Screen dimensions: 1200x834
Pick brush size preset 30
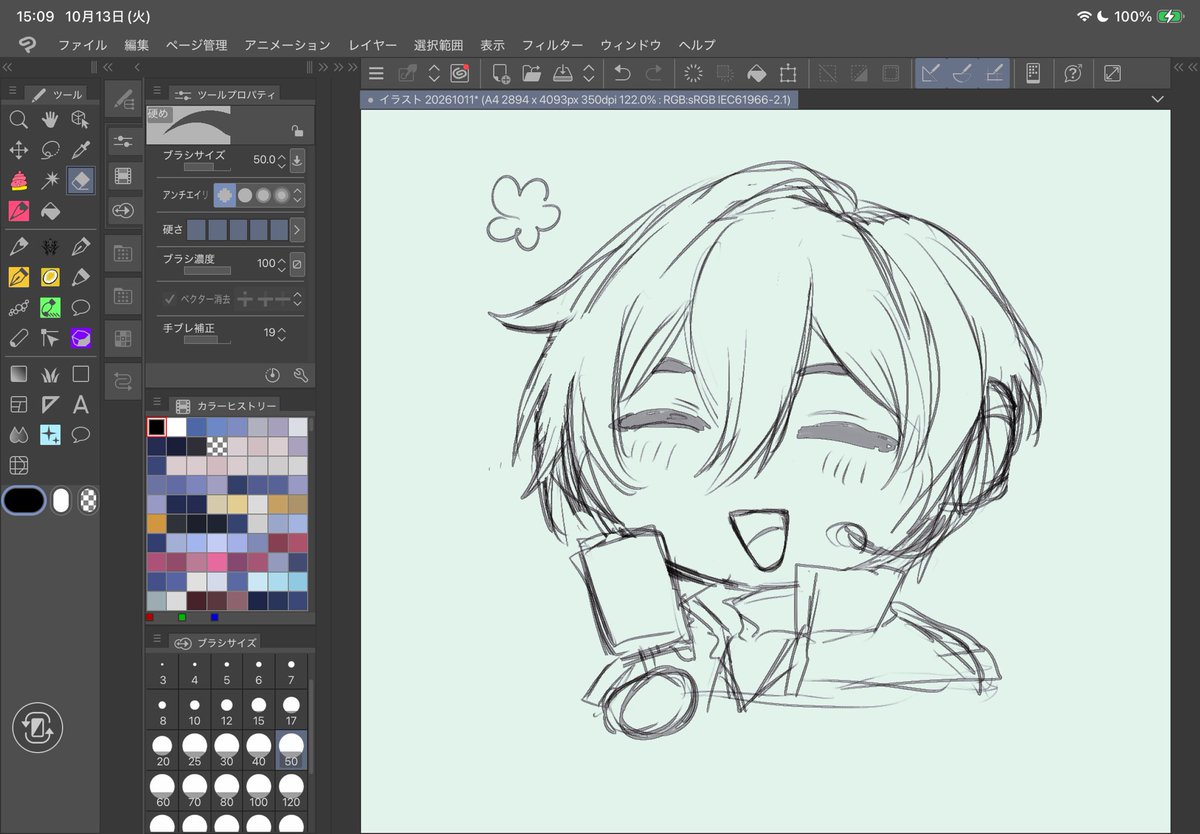226,749
